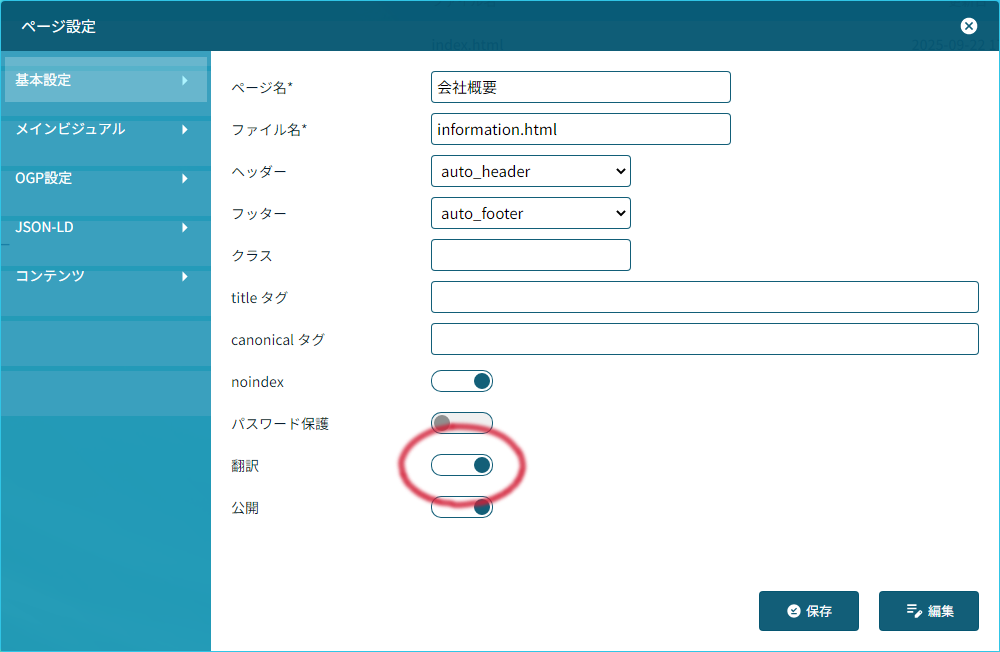Toggle the 翻訳 switch
1000x652 pixels.
[x=462, y=465]
